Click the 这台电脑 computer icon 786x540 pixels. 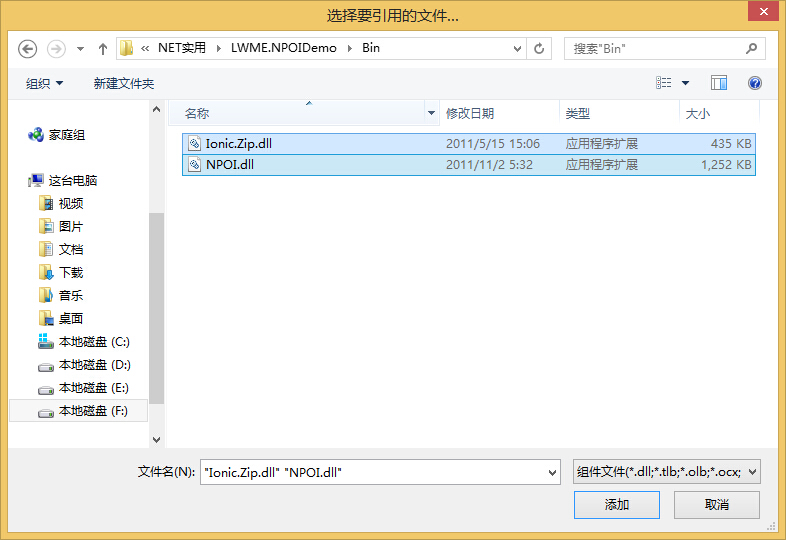point(36,181)
